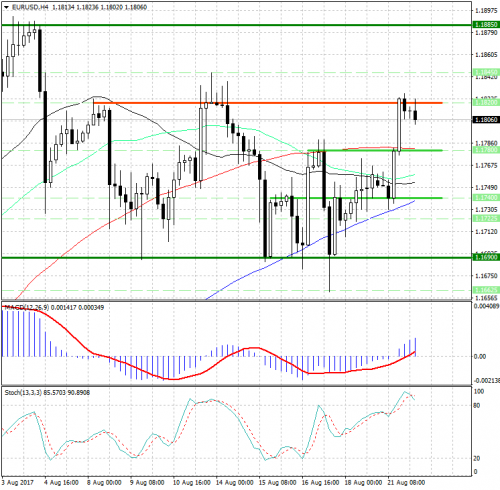Select the 1.18200 level label on price axis
This screenshot has width=500, height=490.
486,102
